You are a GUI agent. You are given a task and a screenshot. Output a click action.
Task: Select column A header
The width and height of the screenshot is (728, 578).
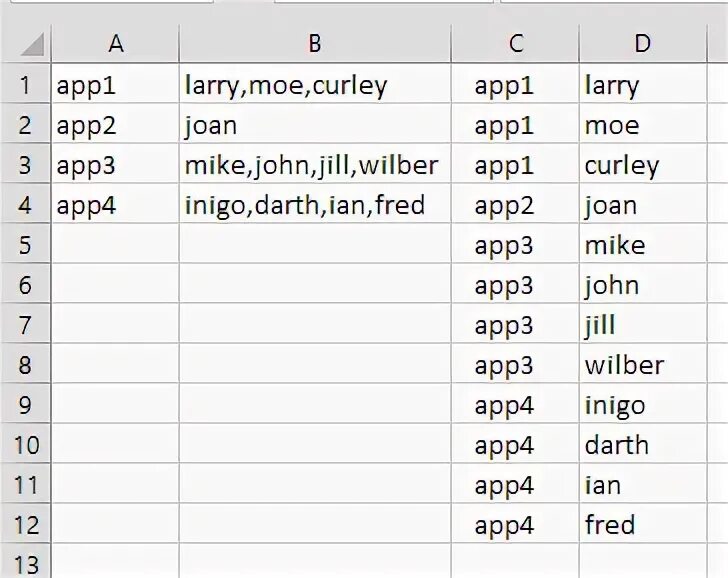(115, 43)
